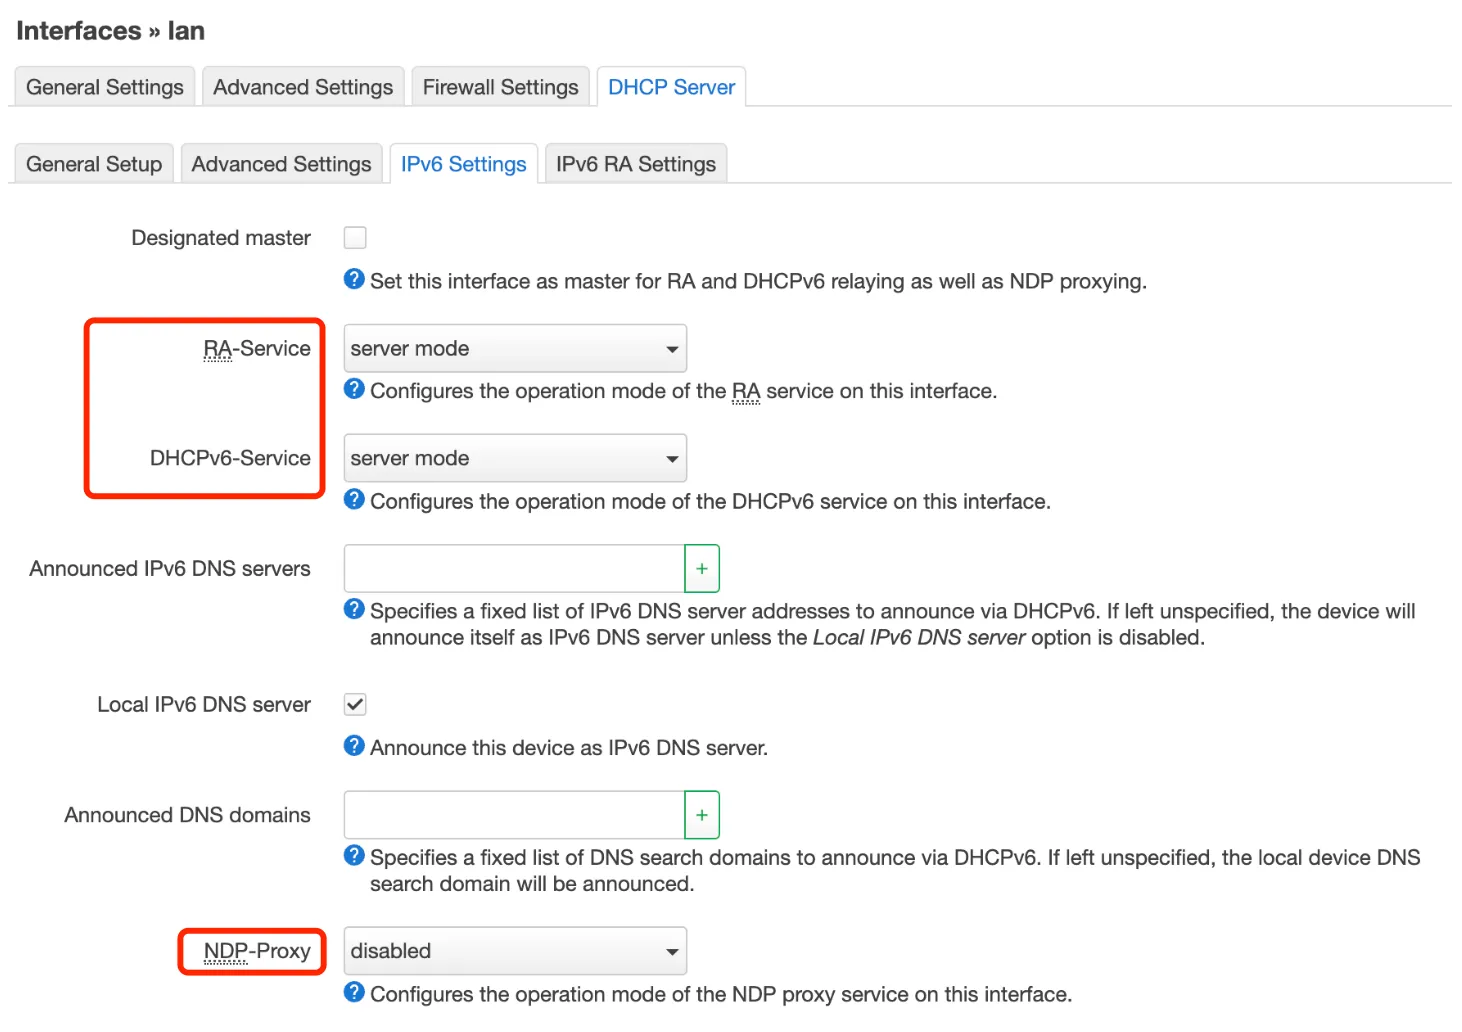The width and height of the screenshot is (1462, 1032).
Task: Open the IPv6 RA Settings tab
Action: [x=635, y=165]
